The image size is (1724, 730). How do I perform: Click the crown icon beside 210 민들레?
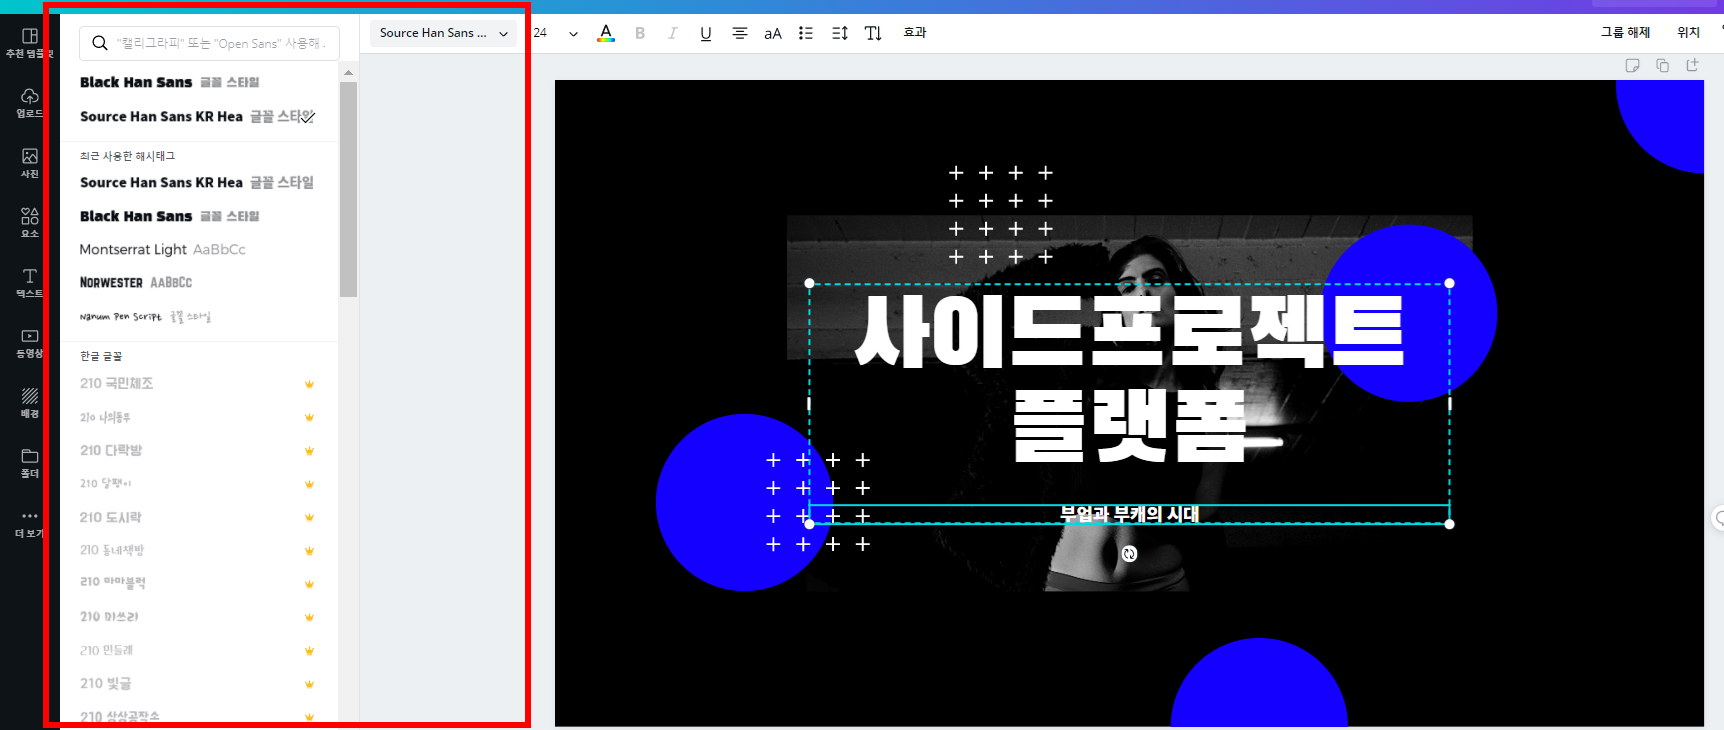coord(309,651)
